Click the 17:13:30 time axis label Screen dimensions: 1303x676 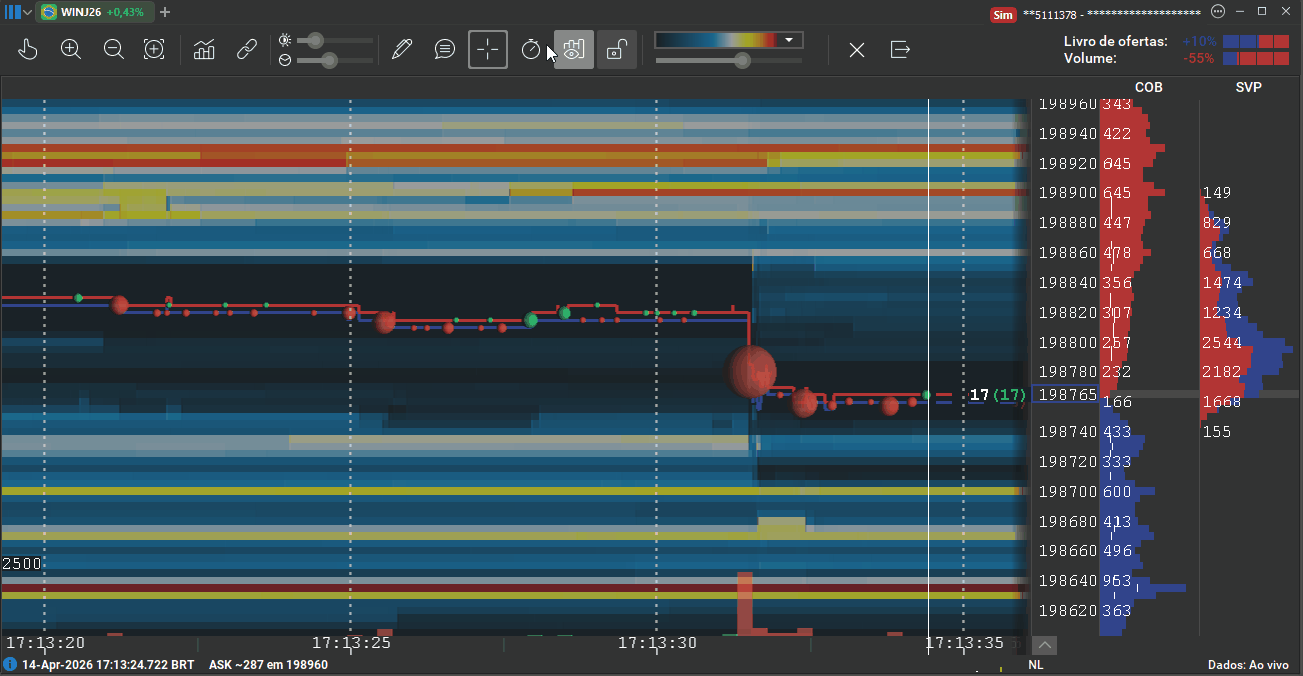point(657,643)
